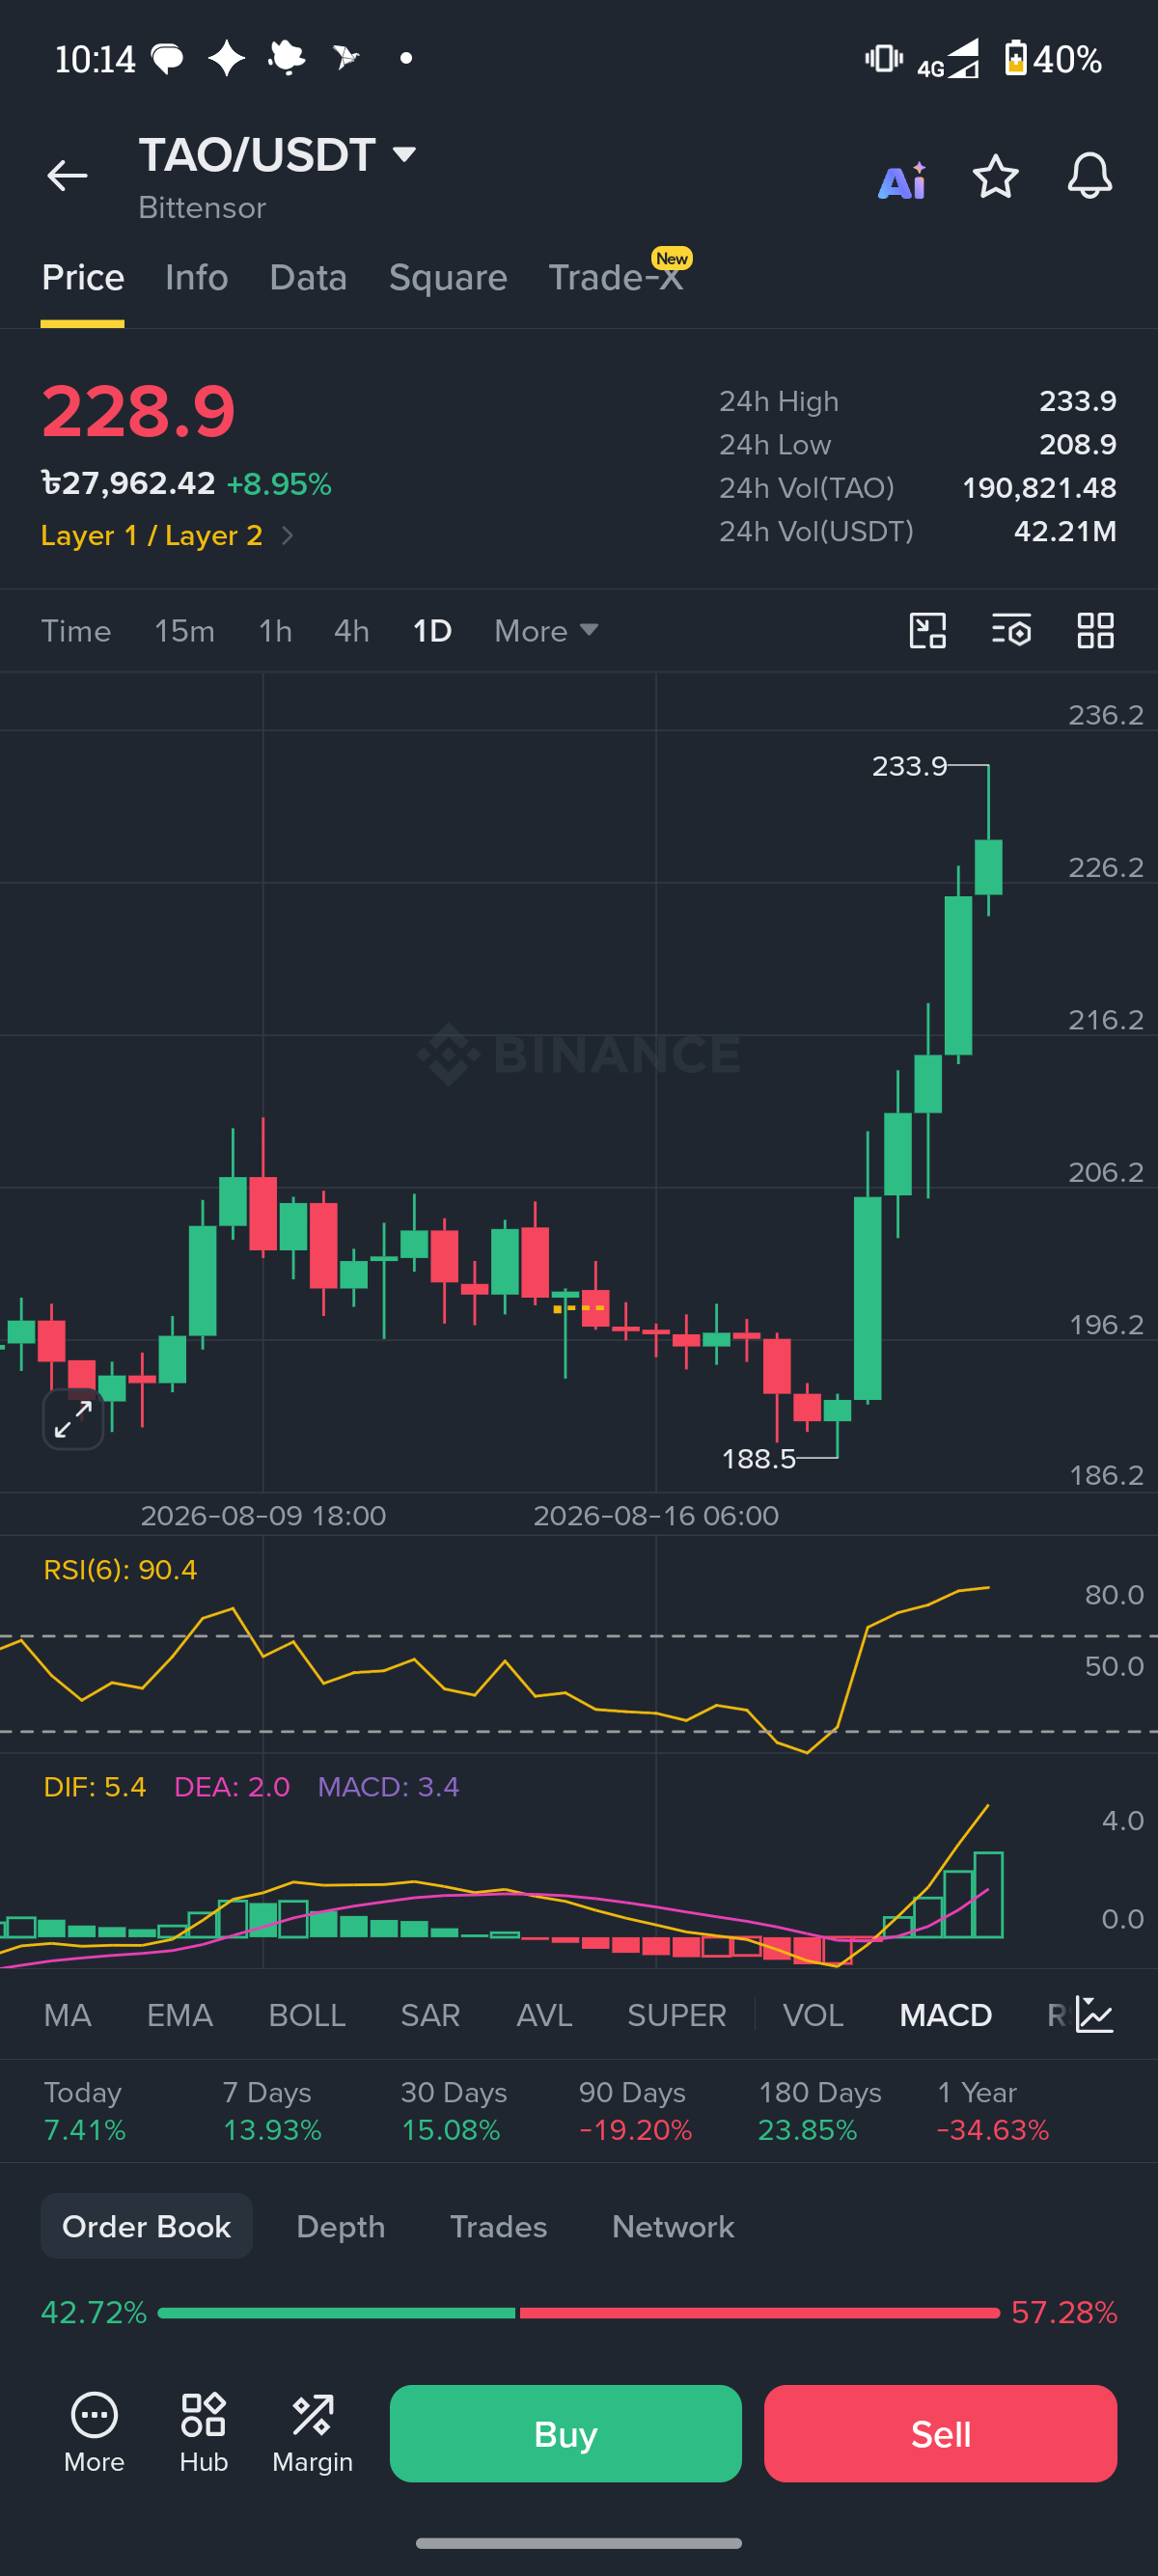Toggle the MACD indicator
The height and width of the screenshot is (2576, 1158).
coord(945,2015)
